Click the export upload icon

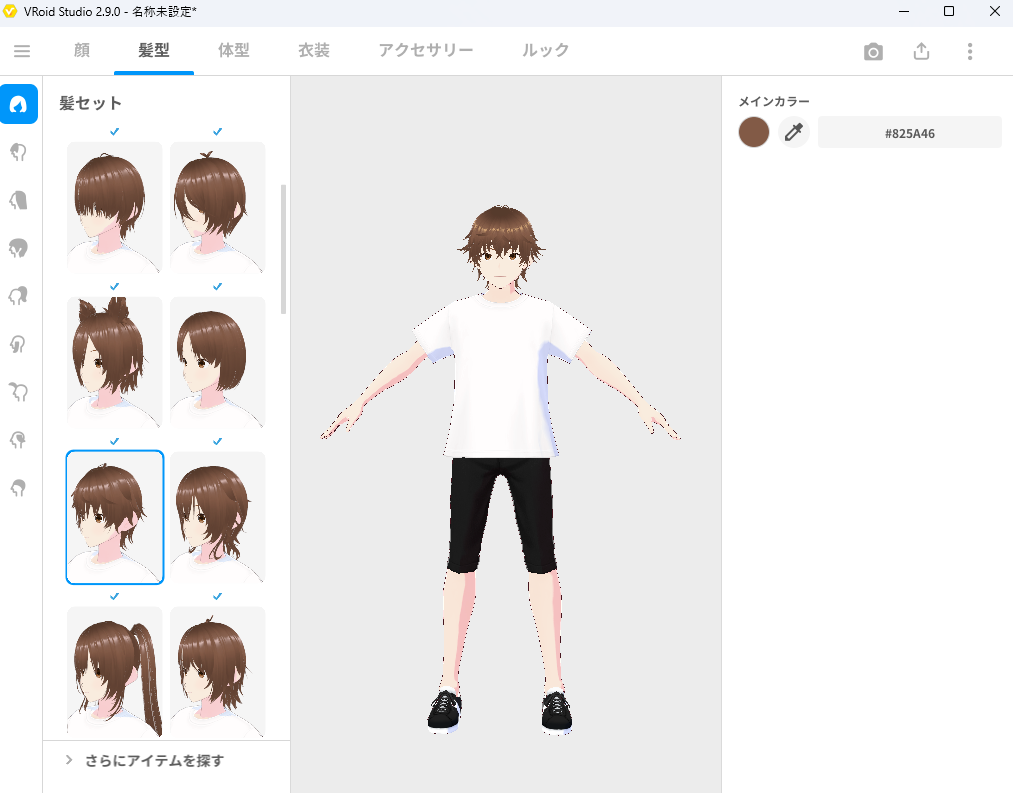[921, 52]
